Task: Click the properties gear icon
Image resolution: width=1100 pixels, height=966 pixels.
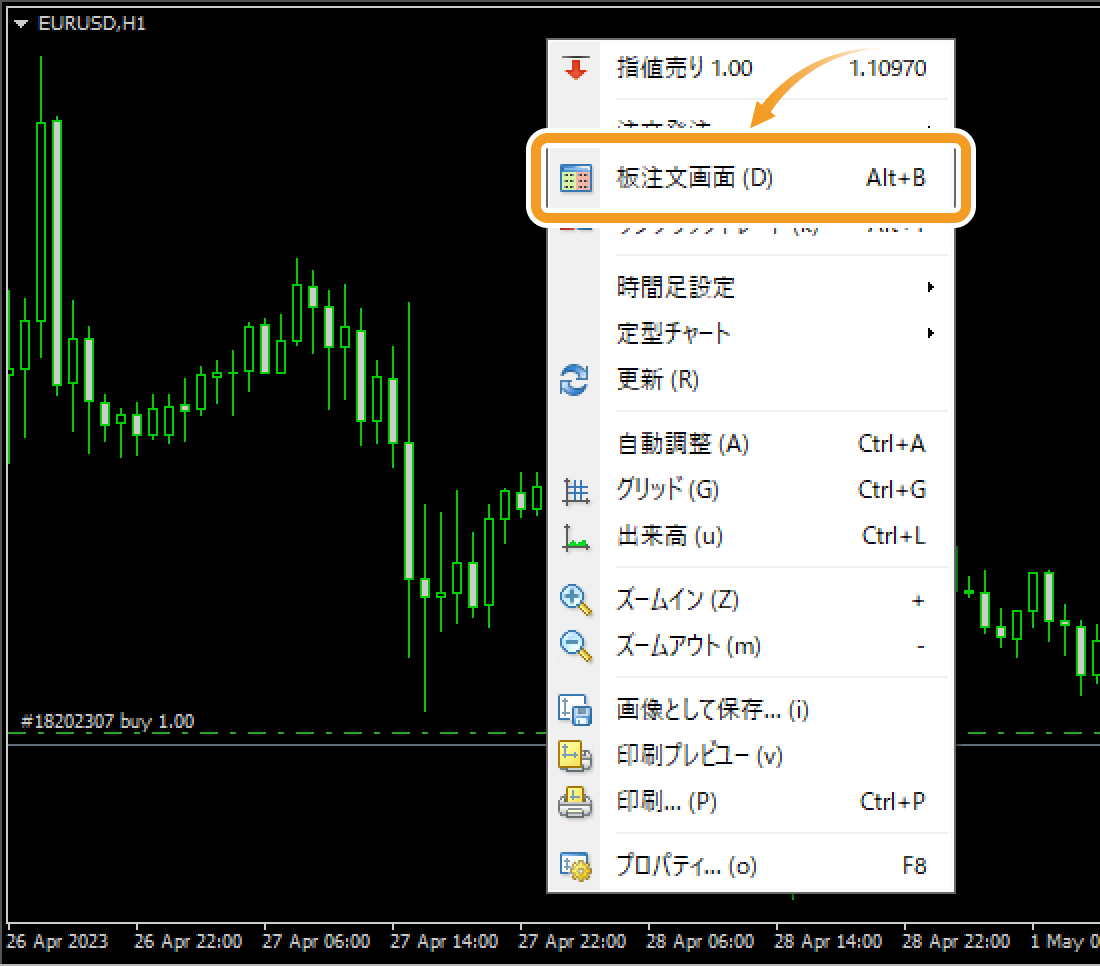Action: pos(575,866)
